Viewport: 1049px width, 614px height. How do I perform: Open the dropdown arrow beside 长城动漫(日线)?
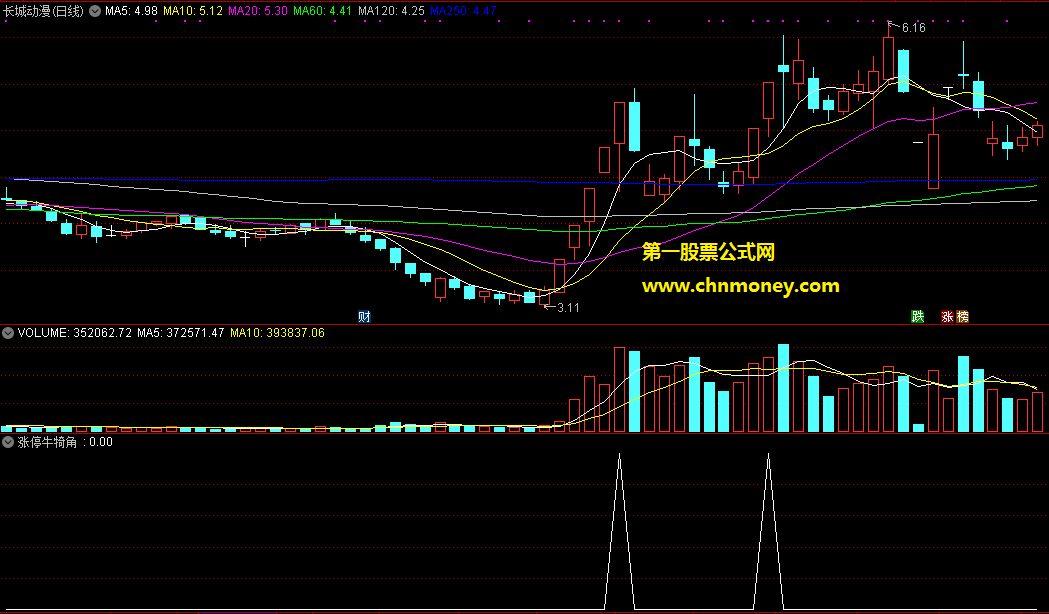coord(95,11)
